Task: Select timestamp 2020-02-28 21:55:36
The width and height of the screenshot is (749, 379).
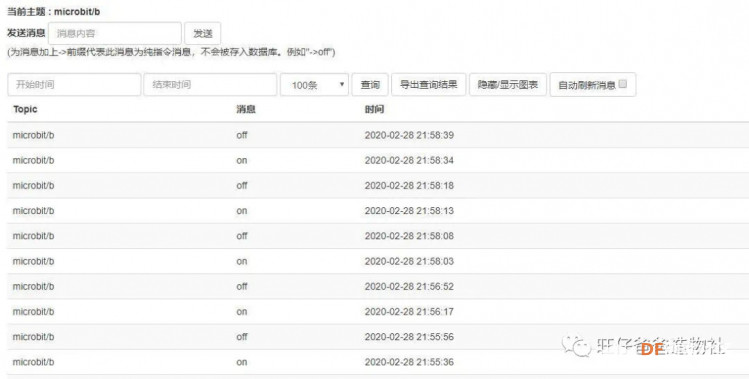Action: [x=409, y=362]
